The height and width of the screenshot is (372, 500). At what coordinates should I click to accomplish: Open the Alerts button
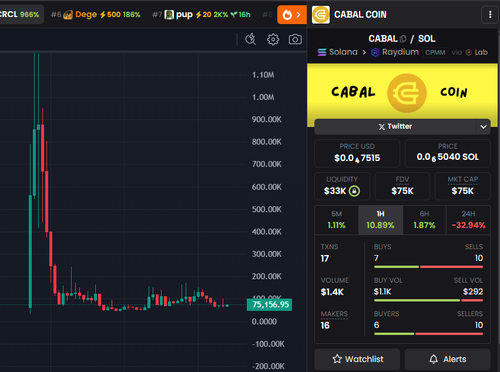click(448, 359)
